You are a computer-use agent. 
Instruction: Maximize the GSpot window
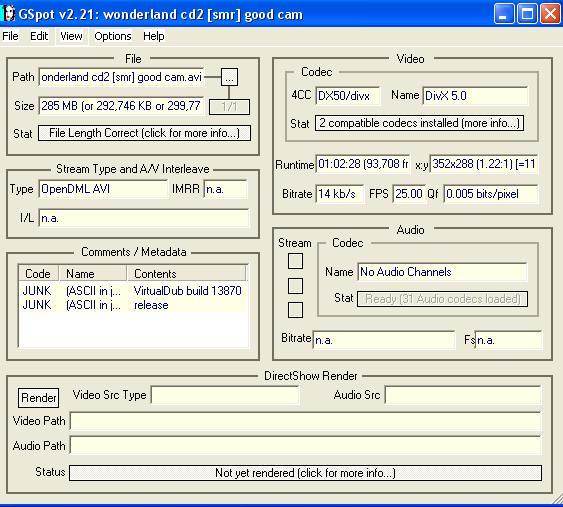tap(527, 14)
